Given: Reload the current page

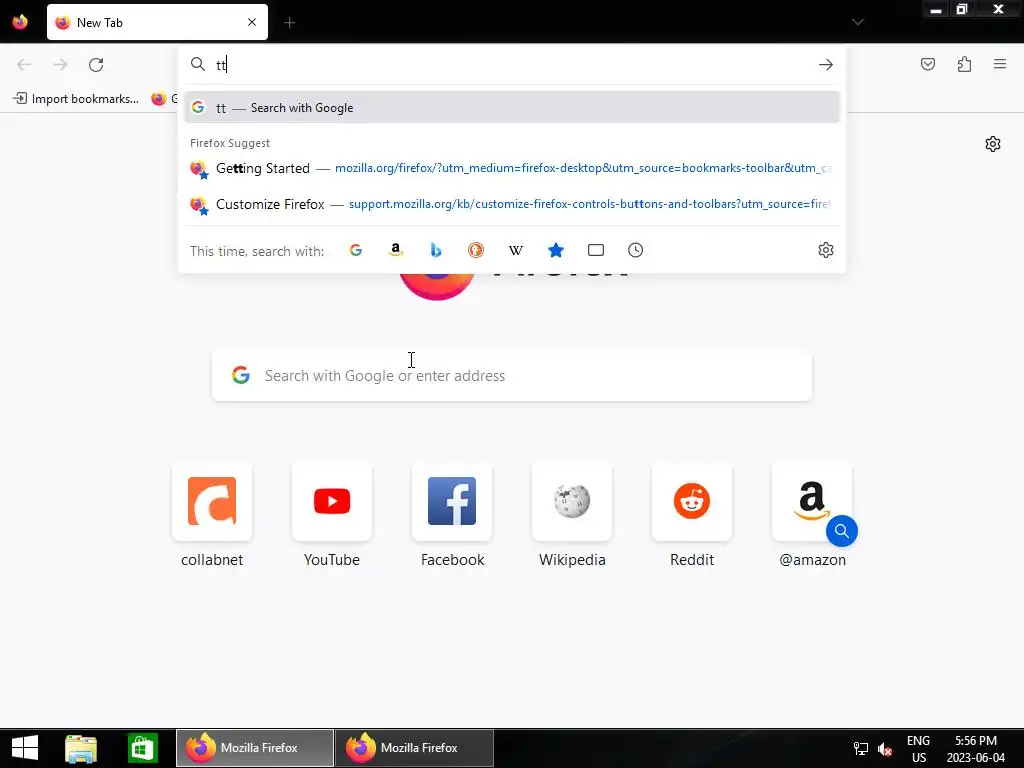Looking at the screenshot, I should coord(96,65).
